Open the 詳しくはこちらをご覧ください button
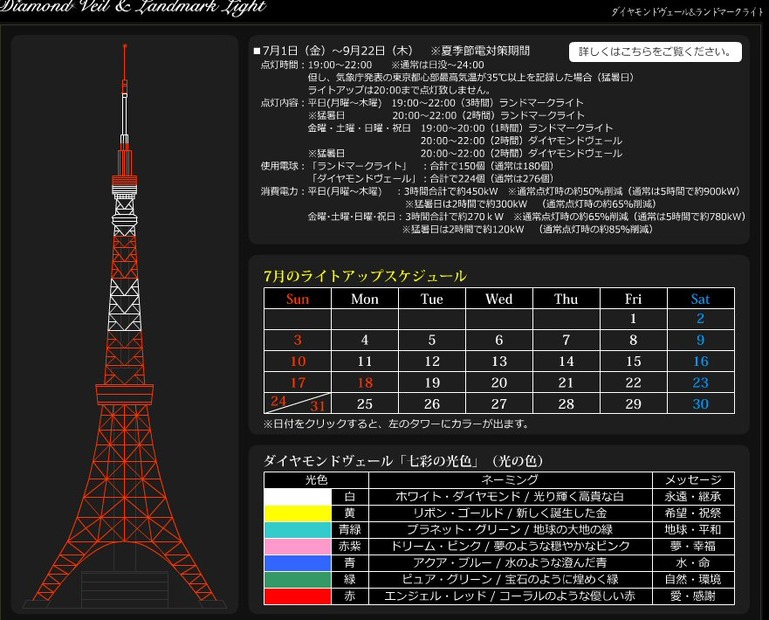Image resolution: width=769 pixels, height=620 pixels. point(655,52)
